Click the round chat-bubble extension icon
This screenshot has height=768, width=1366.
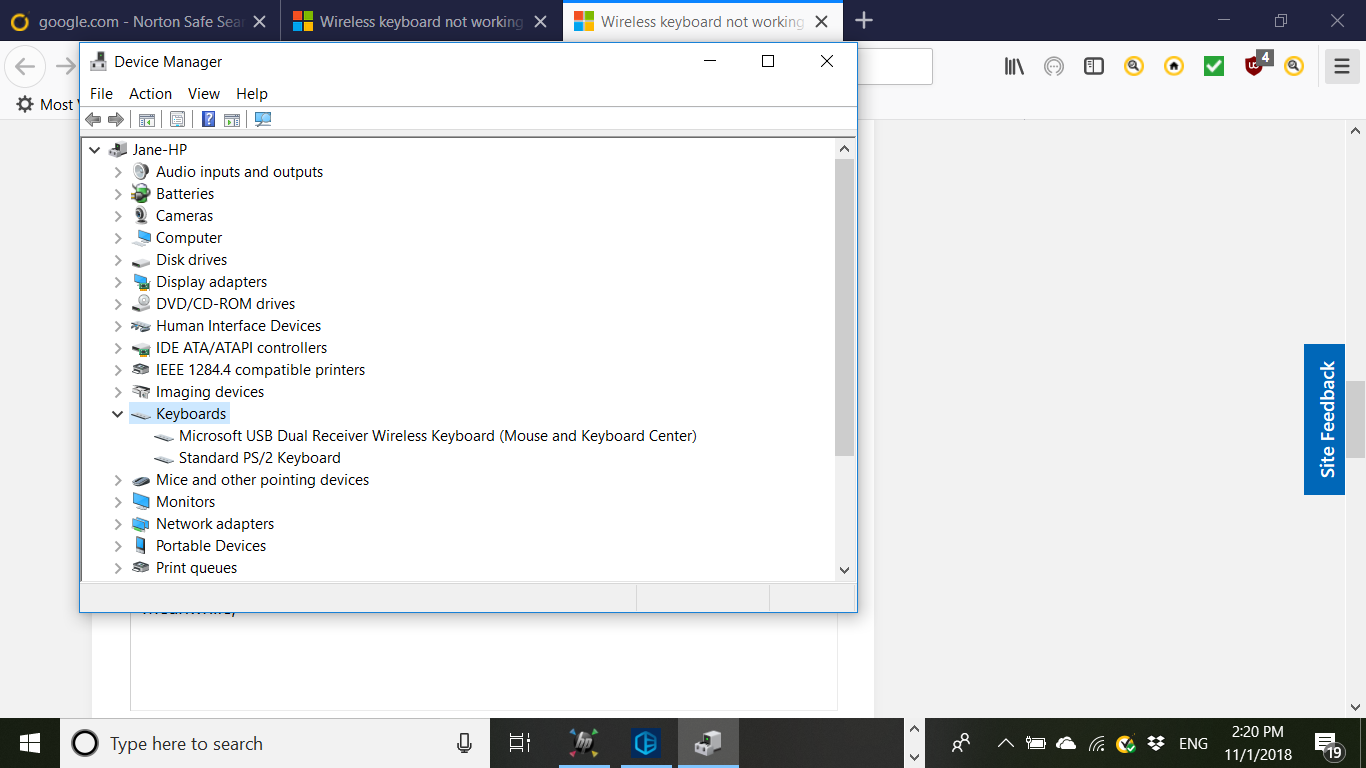coord(1054,67)
